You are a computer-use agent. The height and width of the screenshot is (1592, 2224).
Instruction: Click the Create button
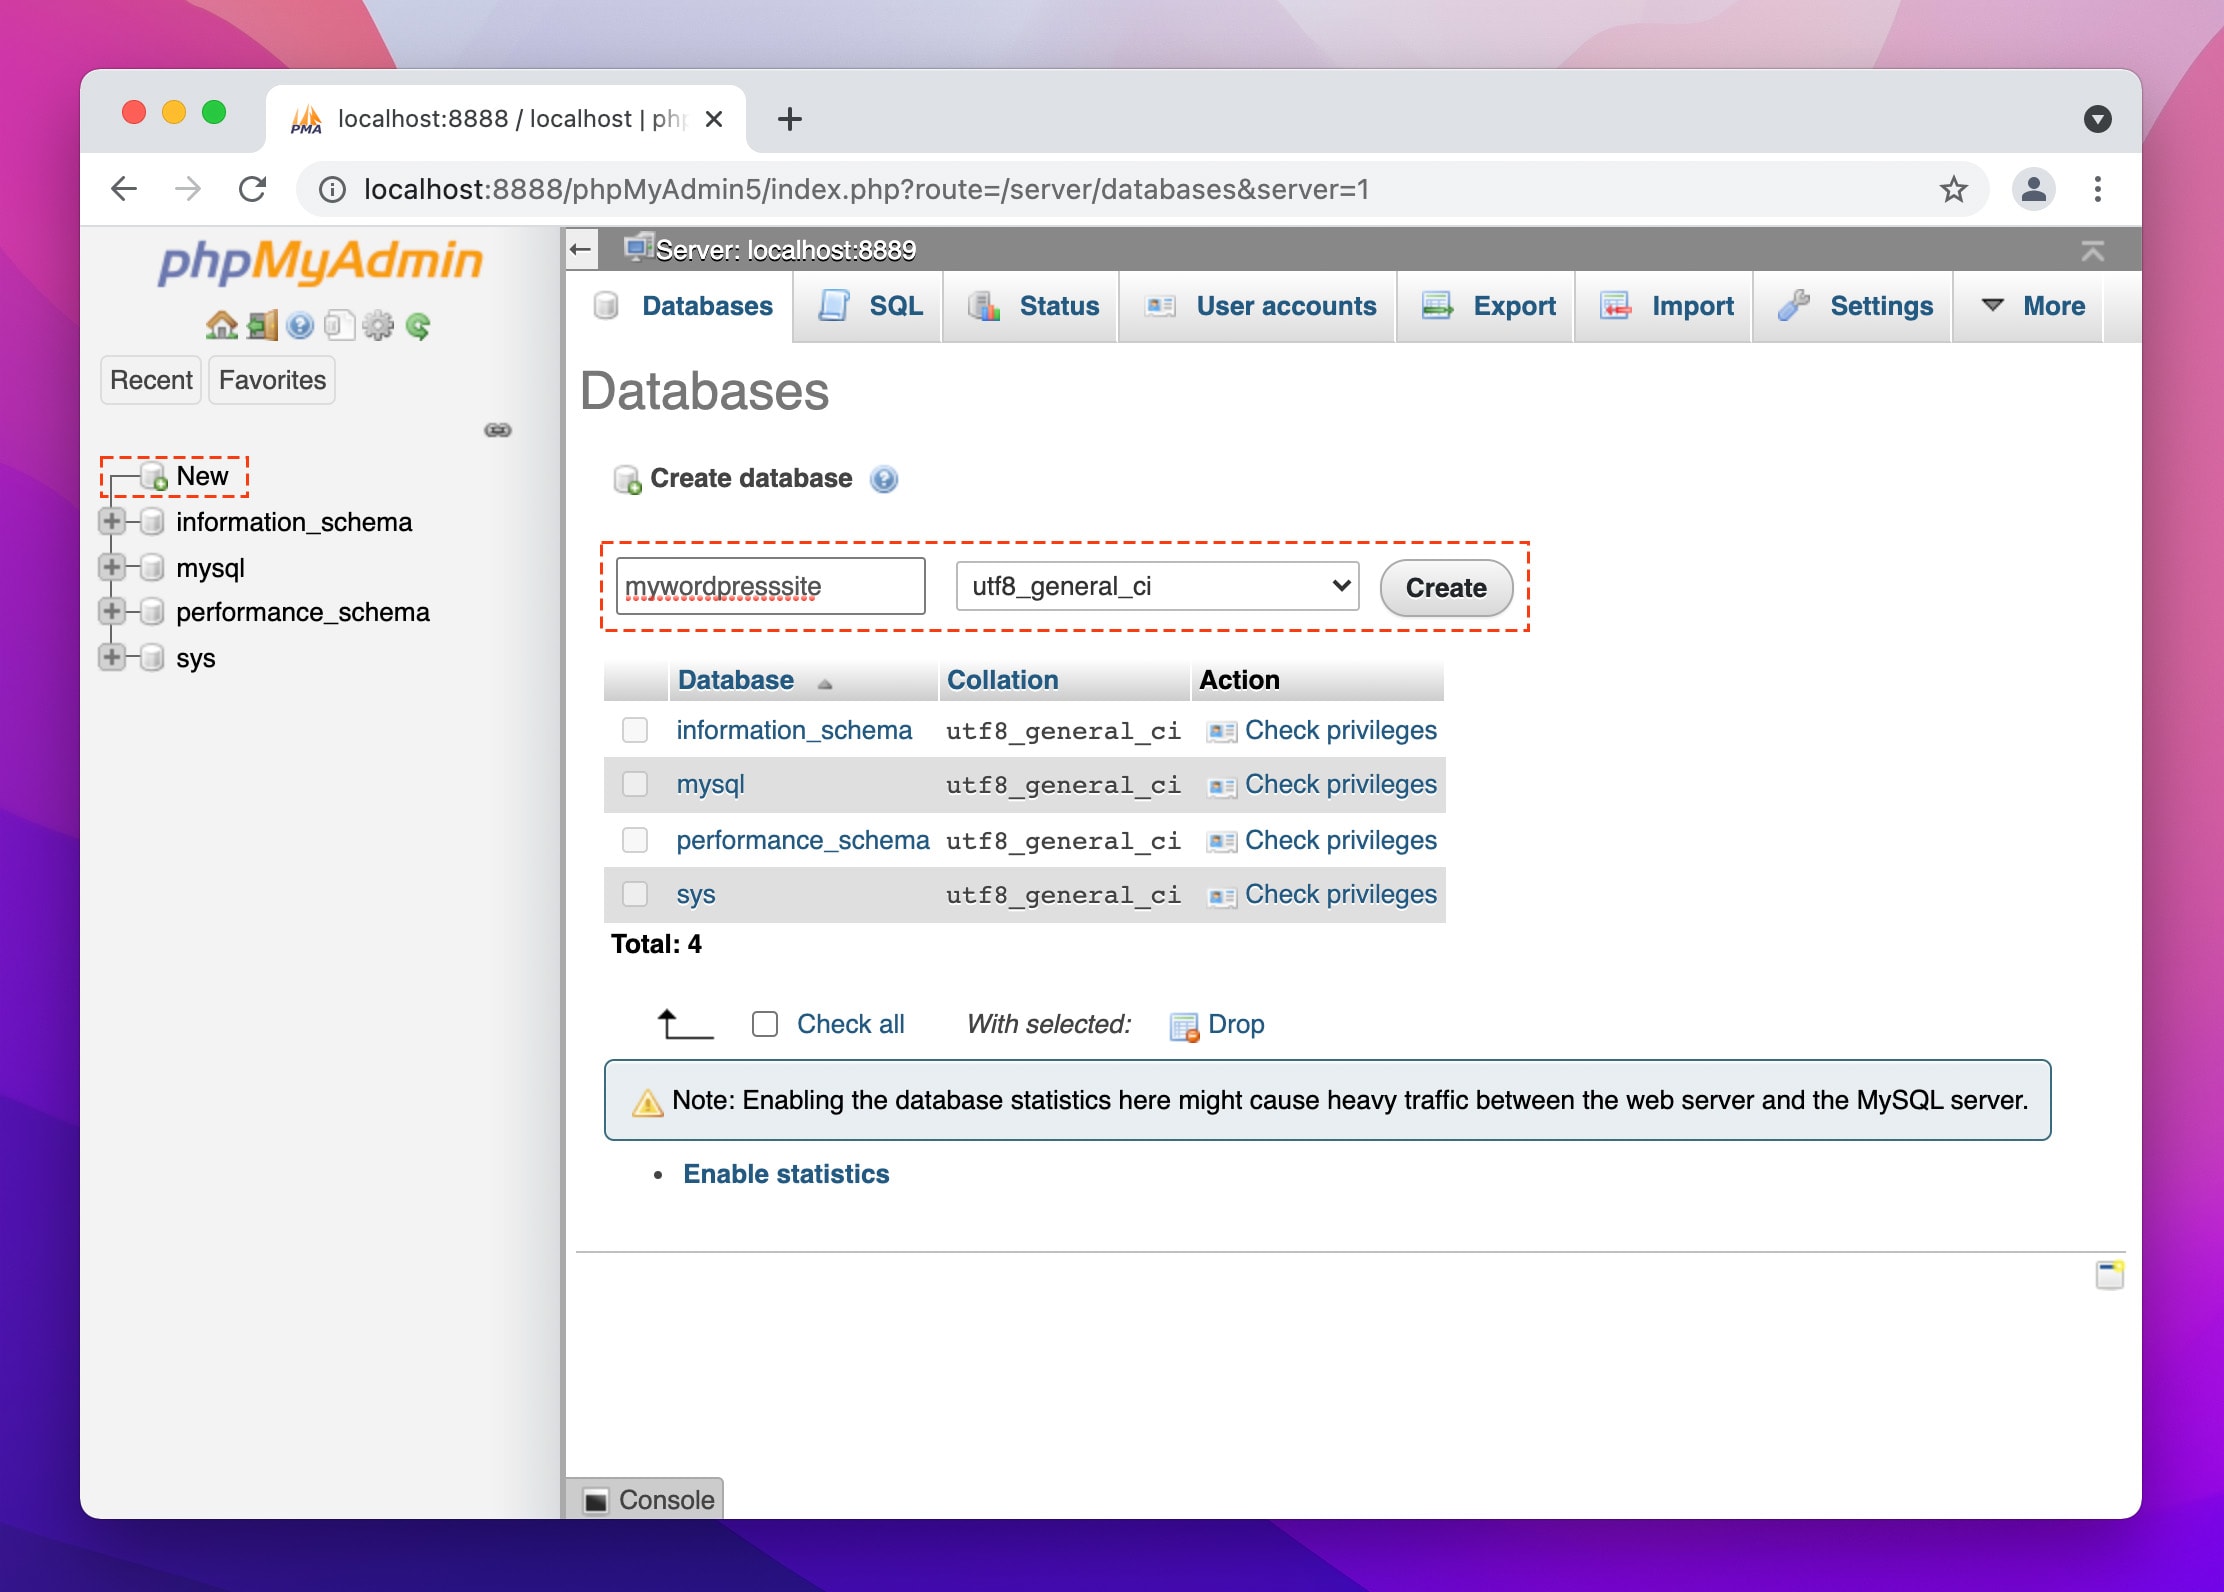(1445, 588)
